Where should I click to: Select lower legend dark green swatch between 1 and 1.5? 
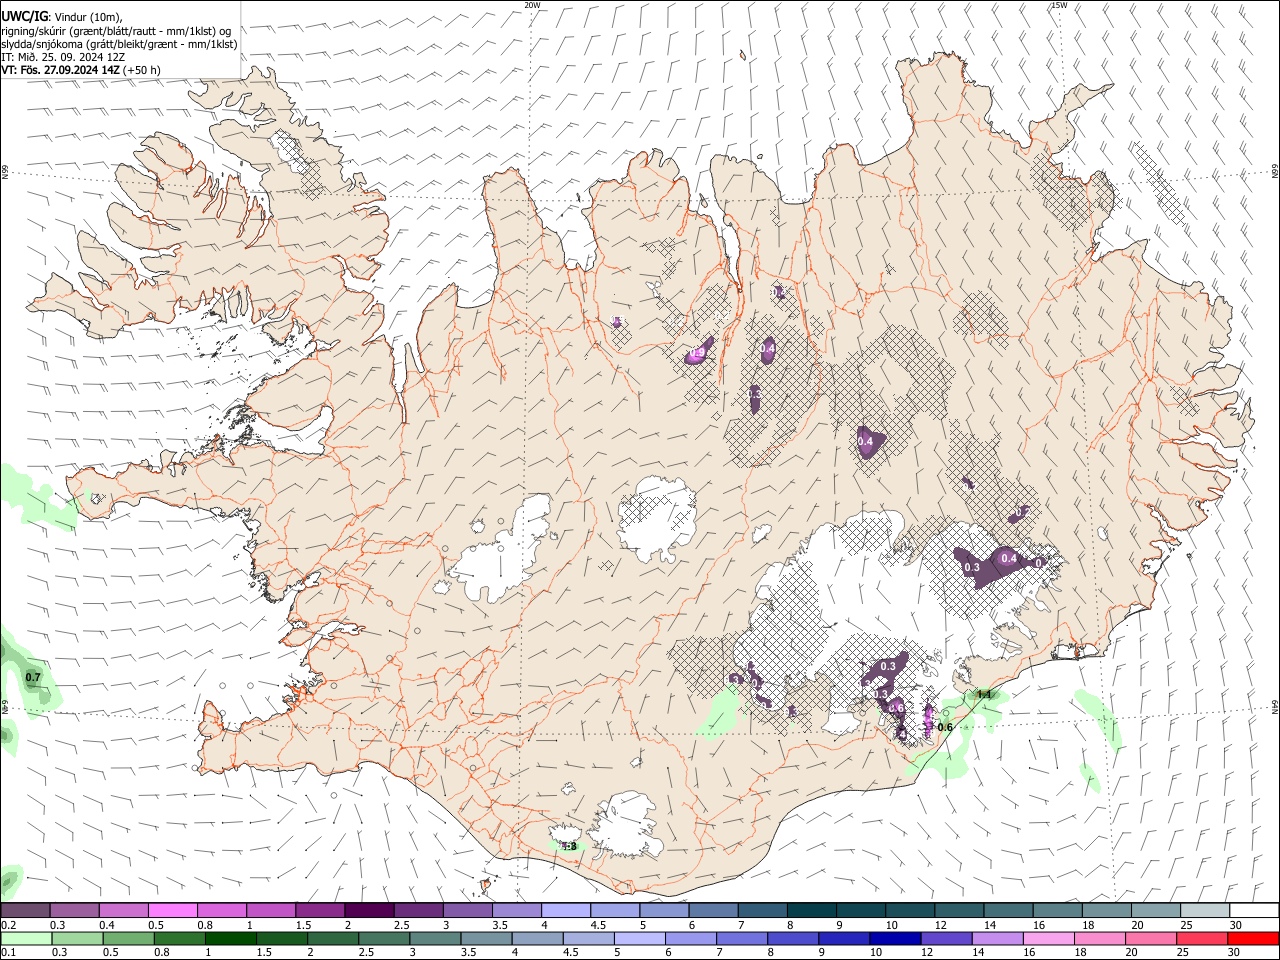pyautogui.click(x=230, y=938)
